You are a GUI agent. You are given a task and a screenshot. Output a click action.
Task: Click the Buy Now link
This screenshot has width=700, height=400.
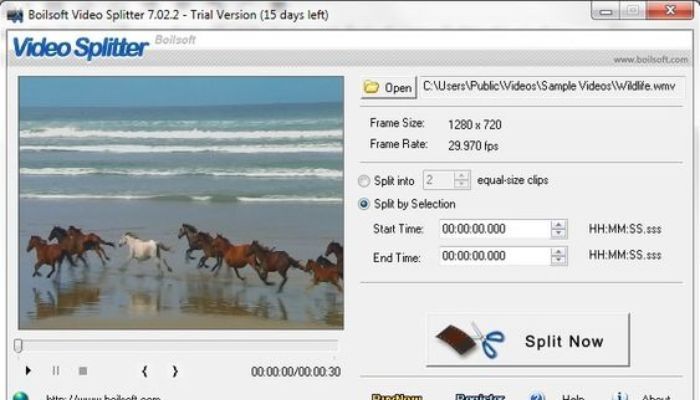(397, 397)
